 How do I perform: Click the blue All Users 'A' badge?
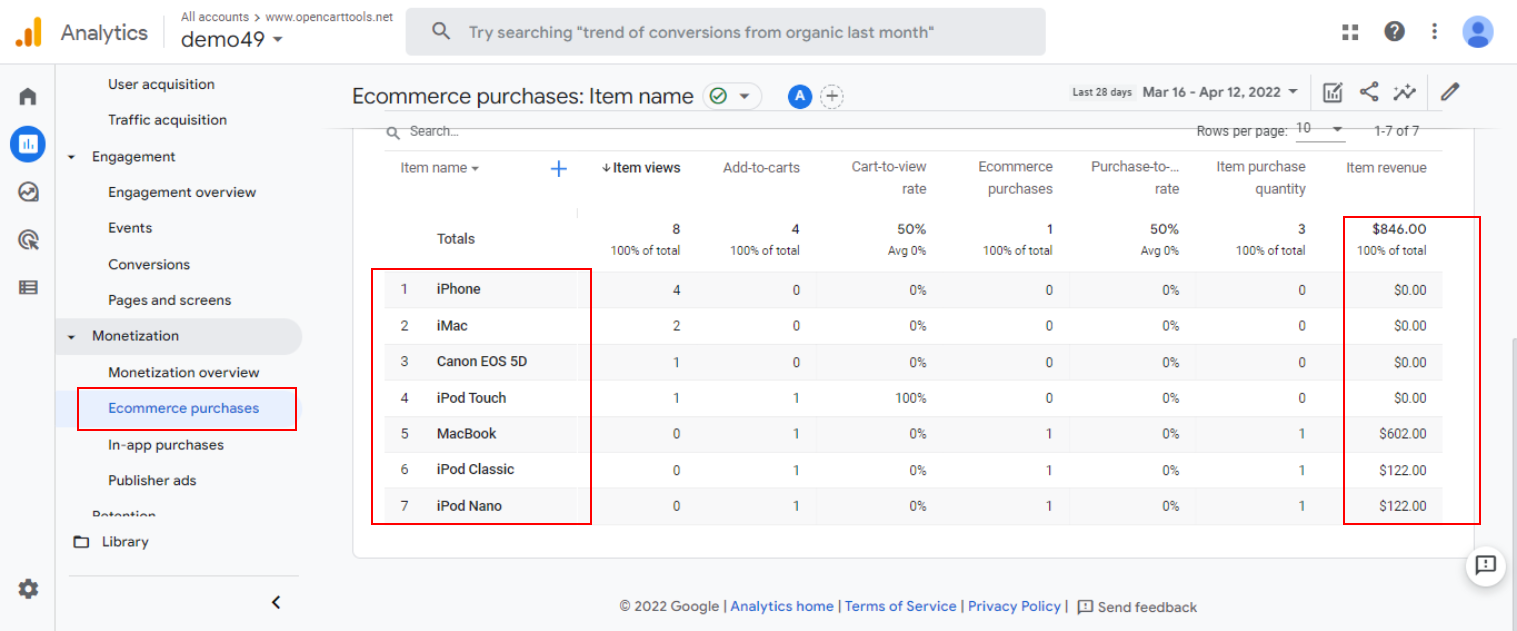coord(799,96)
